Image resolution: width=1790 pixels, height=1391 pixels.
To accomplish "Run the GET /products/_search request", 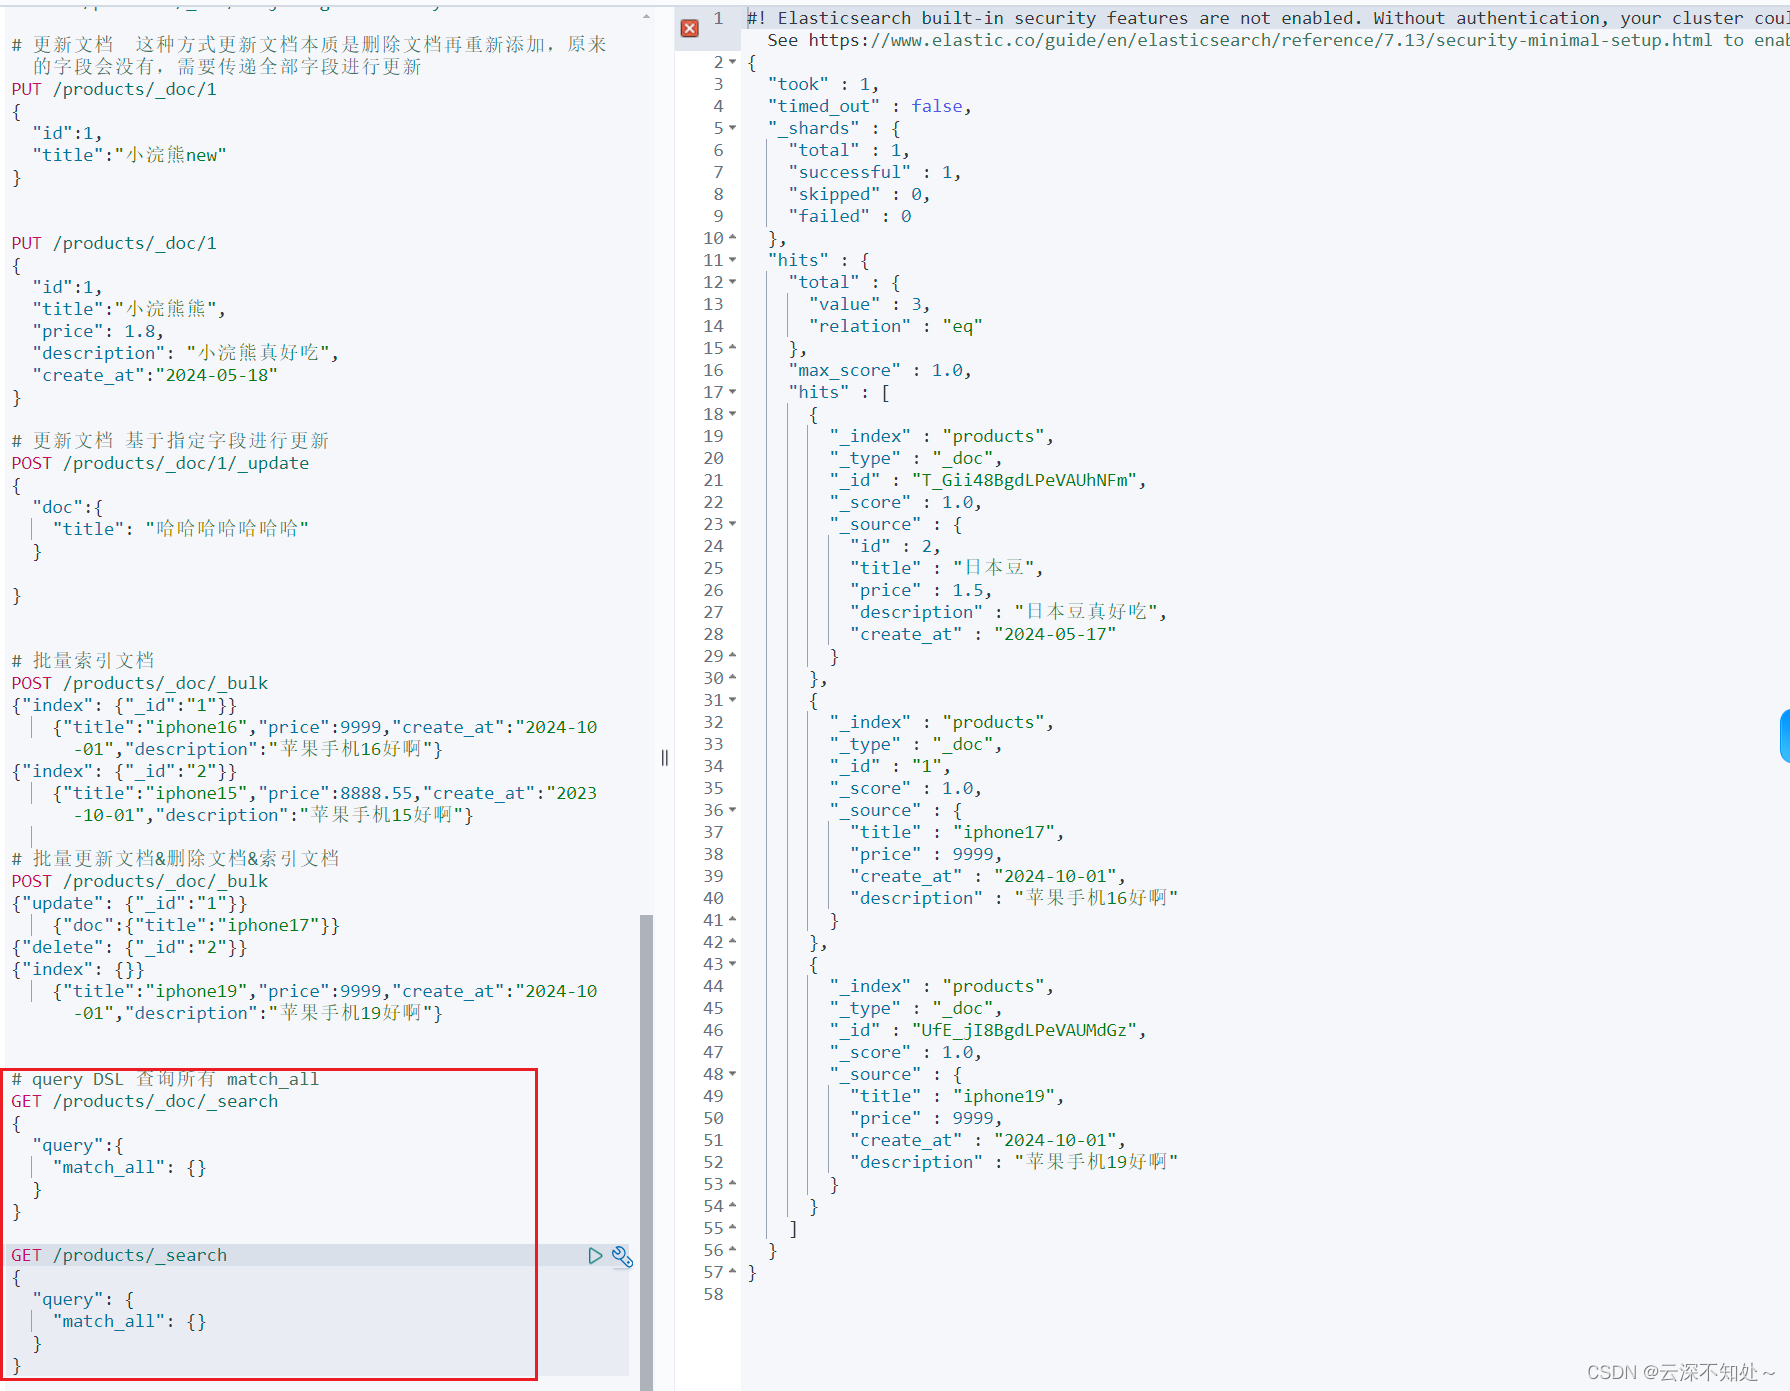I will 595,1255.
